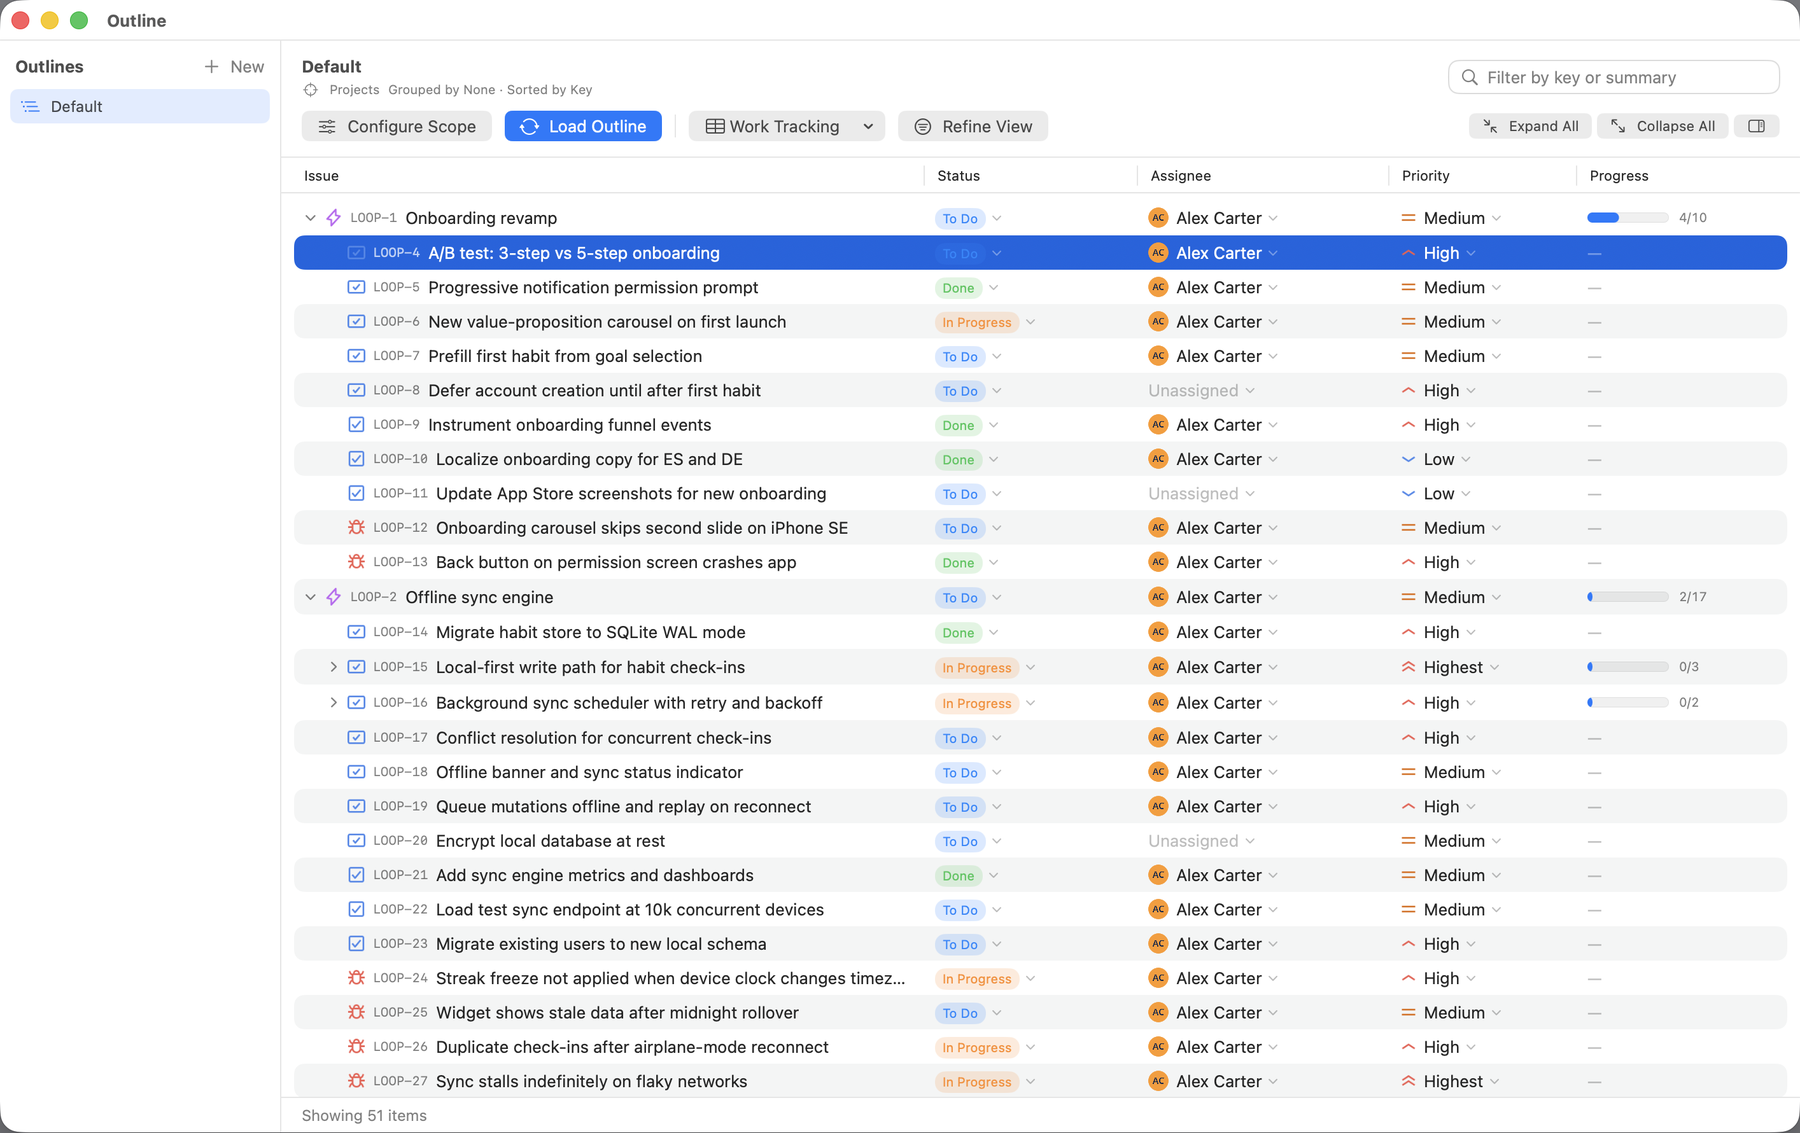Viewport: 1800px width, 1133px height.
Task: Click the task checkbox icon for LOOP-9
Action: click(x=356, y=425)
